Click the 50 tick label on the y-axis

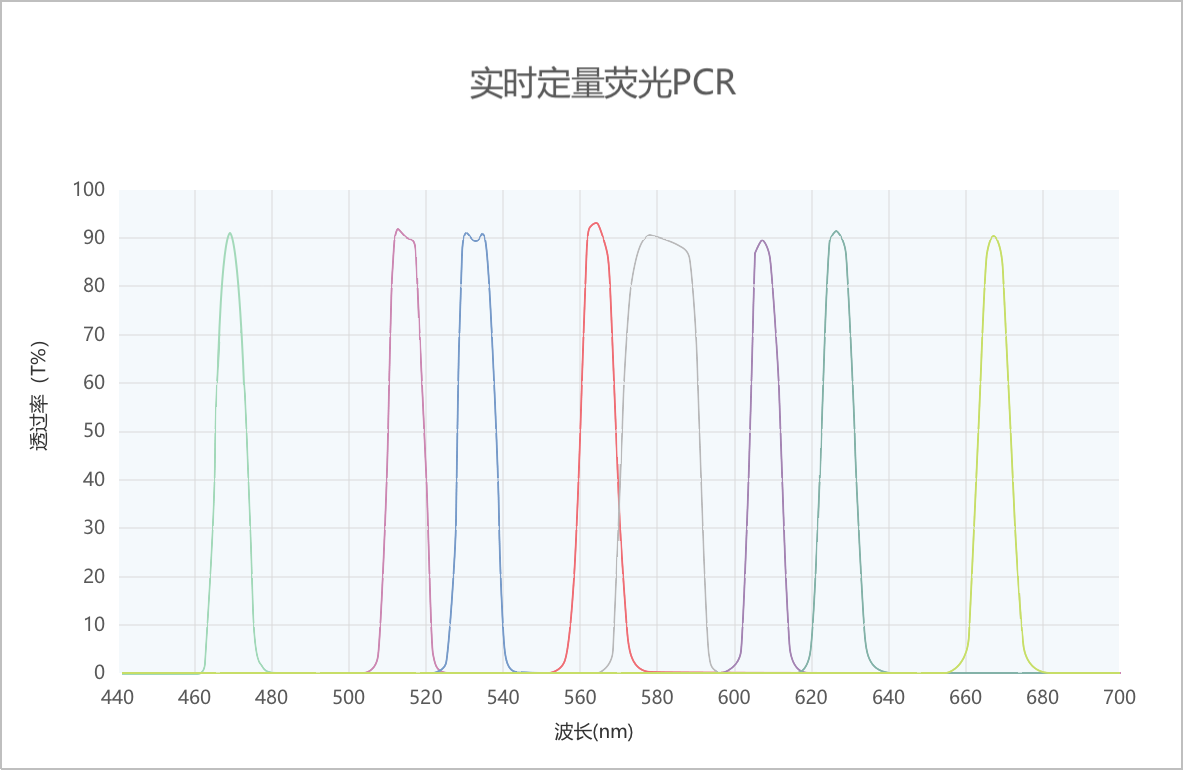94,431
